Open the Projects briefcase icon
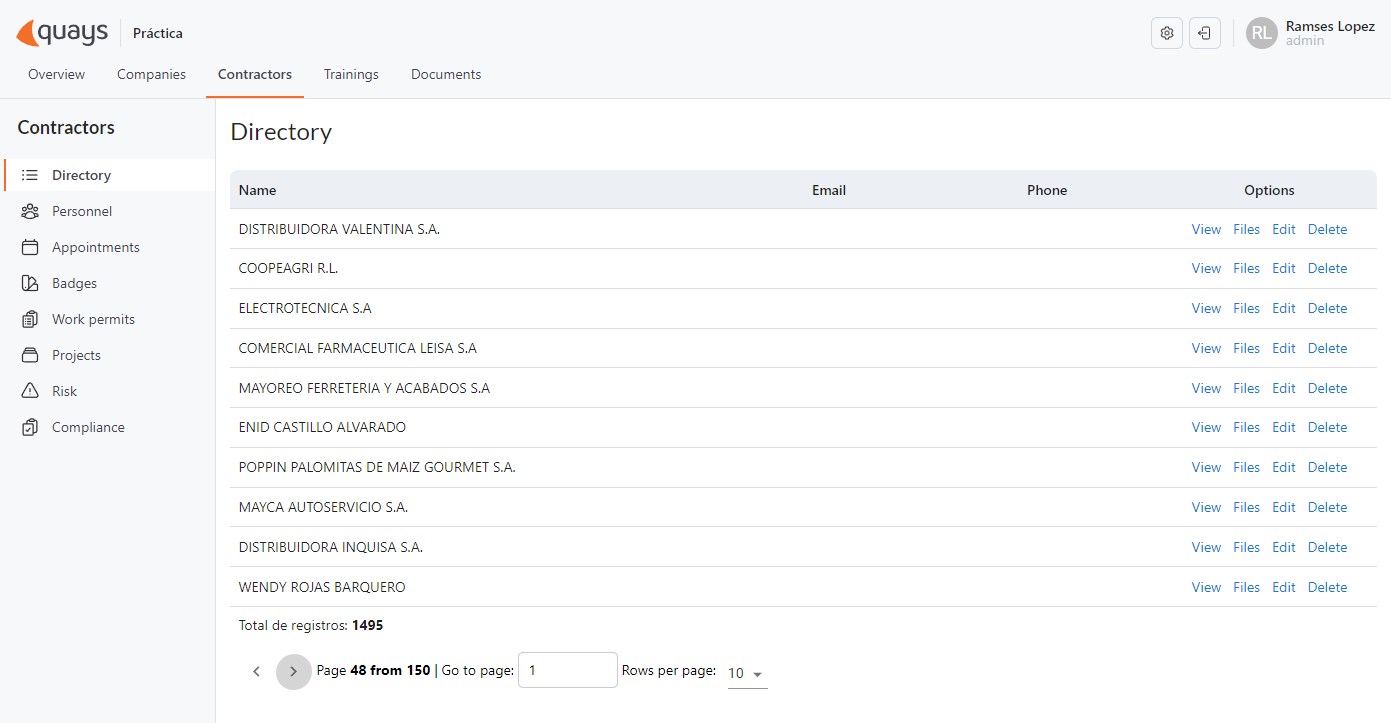 (30, 355)
